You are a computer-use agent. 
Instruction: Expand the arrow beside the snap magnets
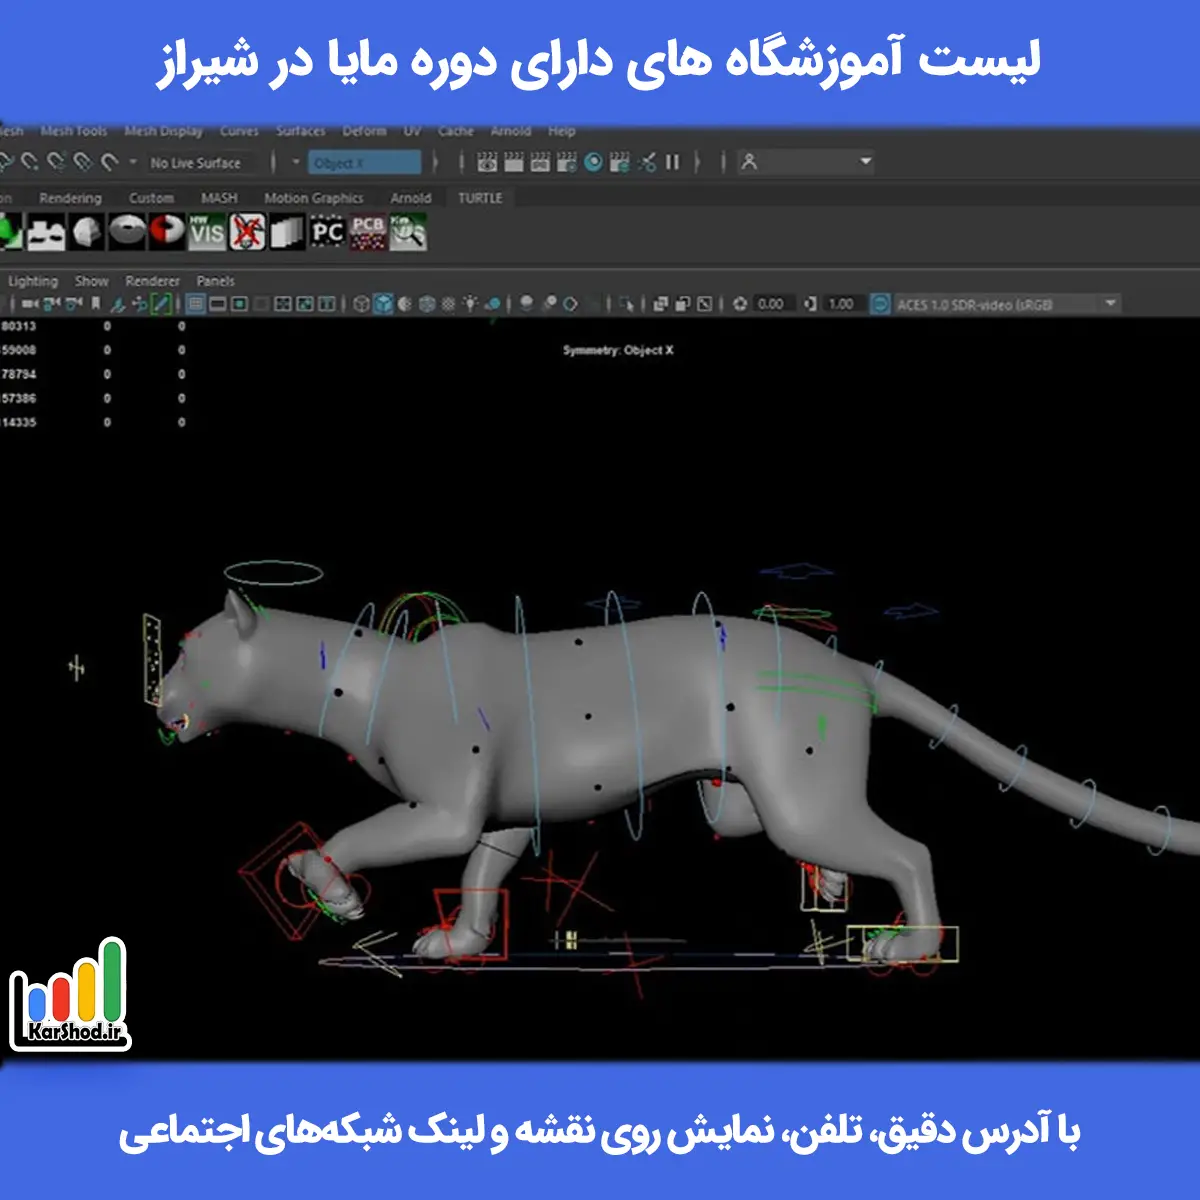(x=133, y=162)
